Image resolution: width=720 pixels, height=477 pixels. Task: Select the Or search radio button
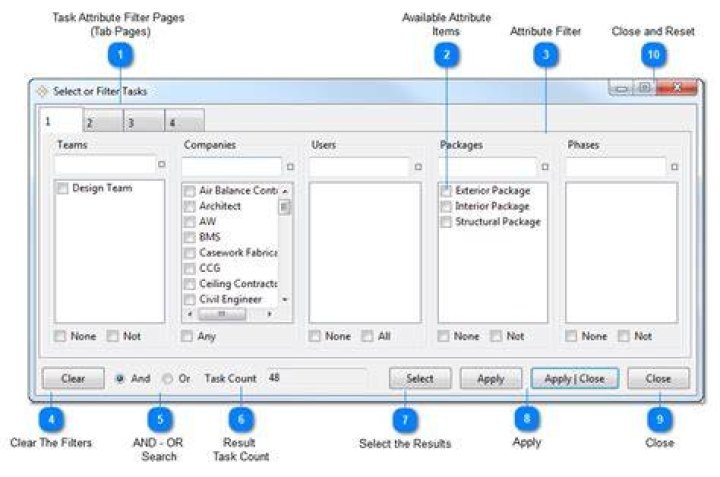tap(168, 379)
